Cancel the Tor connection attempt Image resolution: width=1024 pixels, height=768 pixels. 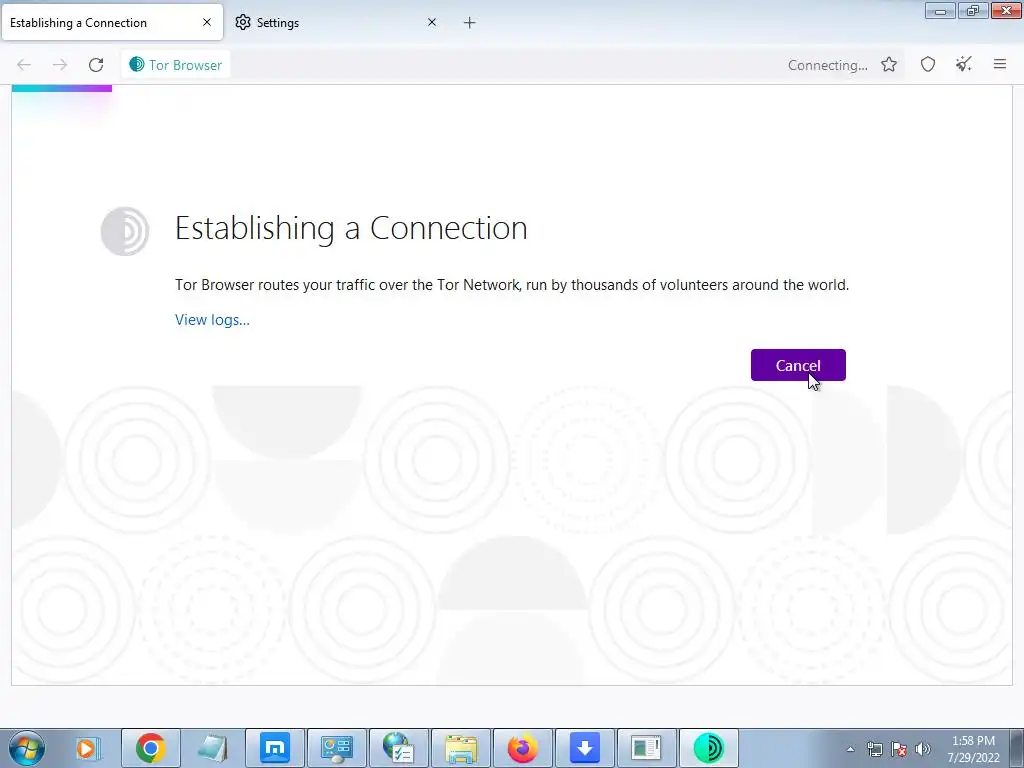pyautogui.click(x=798, y=365)
